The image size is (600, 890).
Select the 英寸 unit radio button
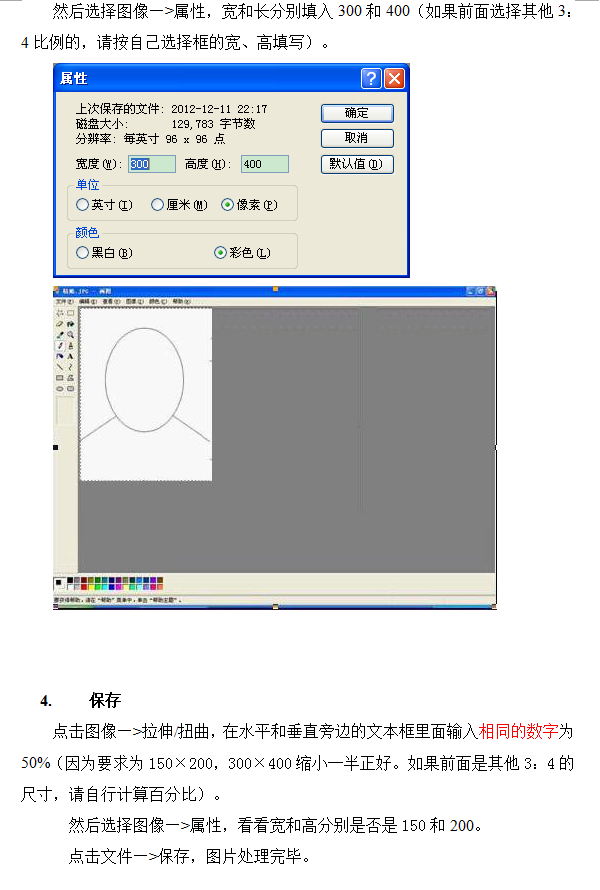pyautogui.click(x=83, y=204)
